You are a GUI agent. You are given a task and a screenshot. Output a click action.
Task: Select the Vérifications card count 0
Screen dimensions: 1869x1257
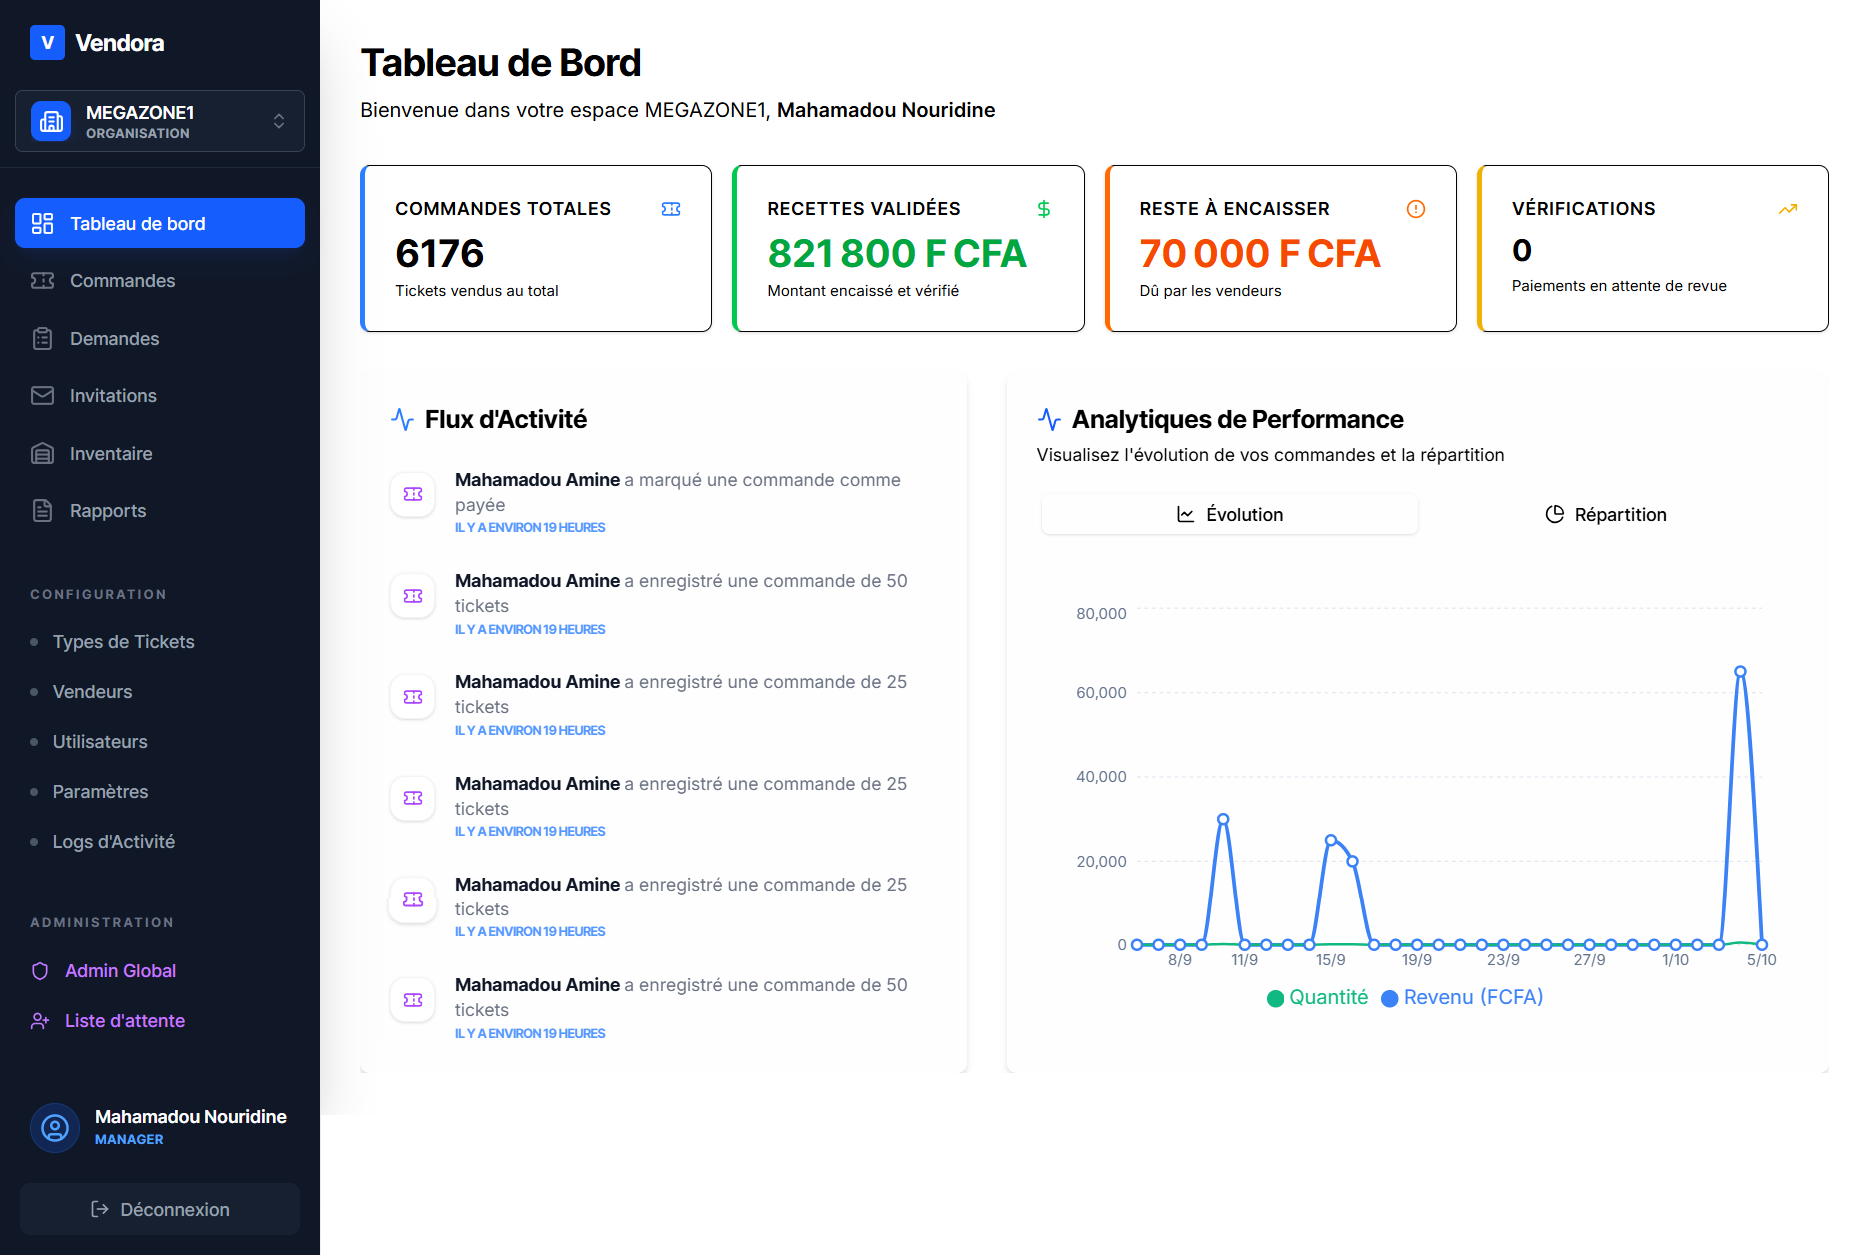point(1521,250)
